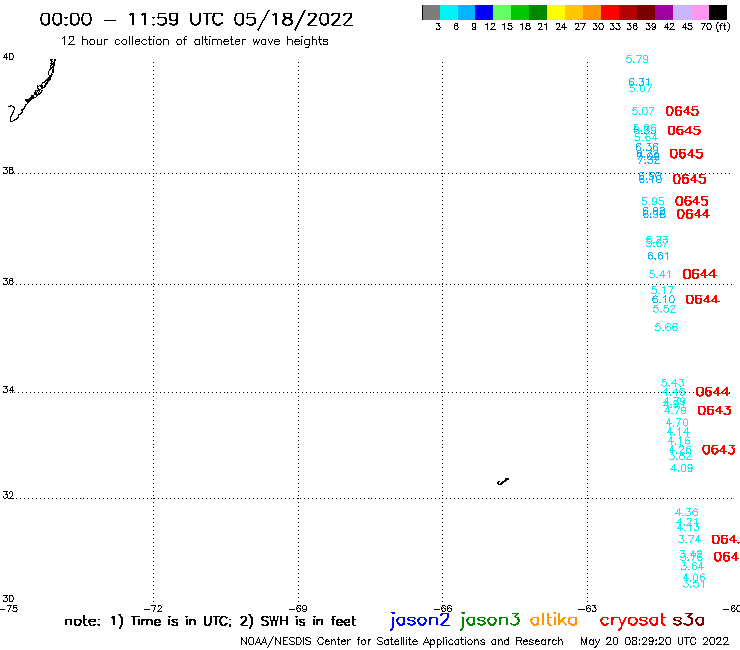Click the green 'jason3' satellite label
740x650 pixels.
[490, 620]
